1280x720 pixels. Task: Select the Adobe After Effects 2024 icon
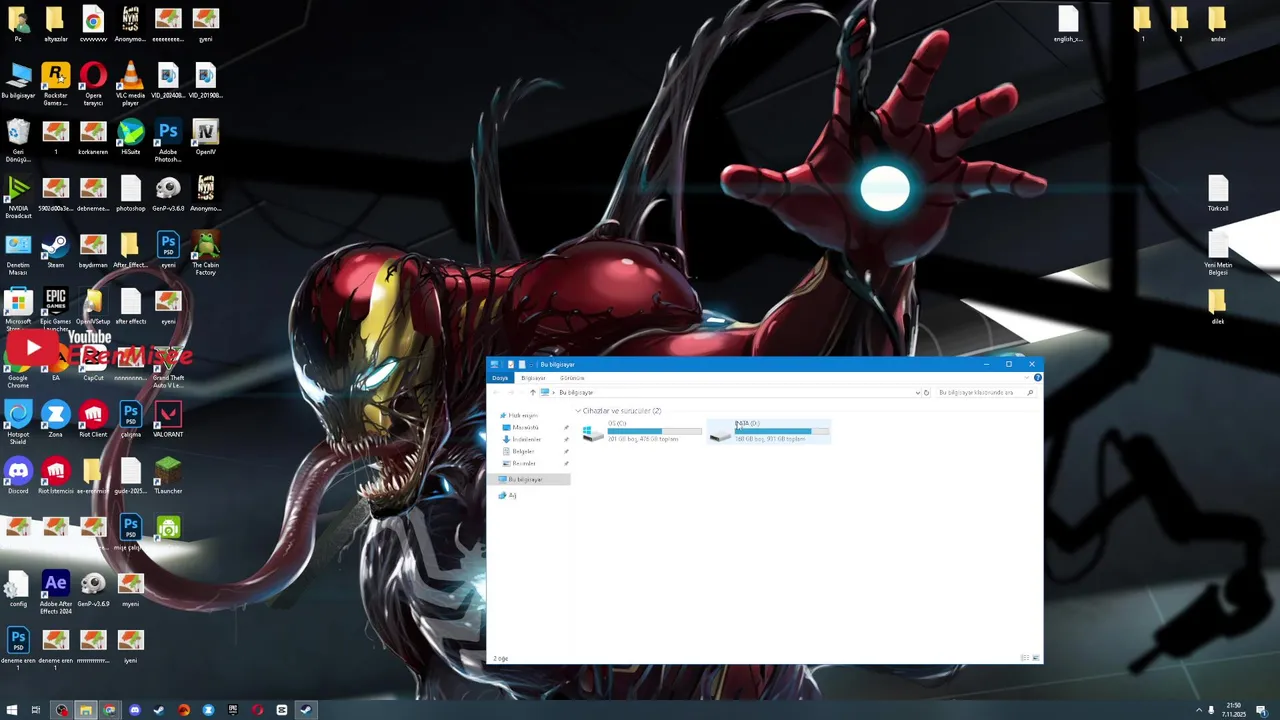[x=56, y=592]
